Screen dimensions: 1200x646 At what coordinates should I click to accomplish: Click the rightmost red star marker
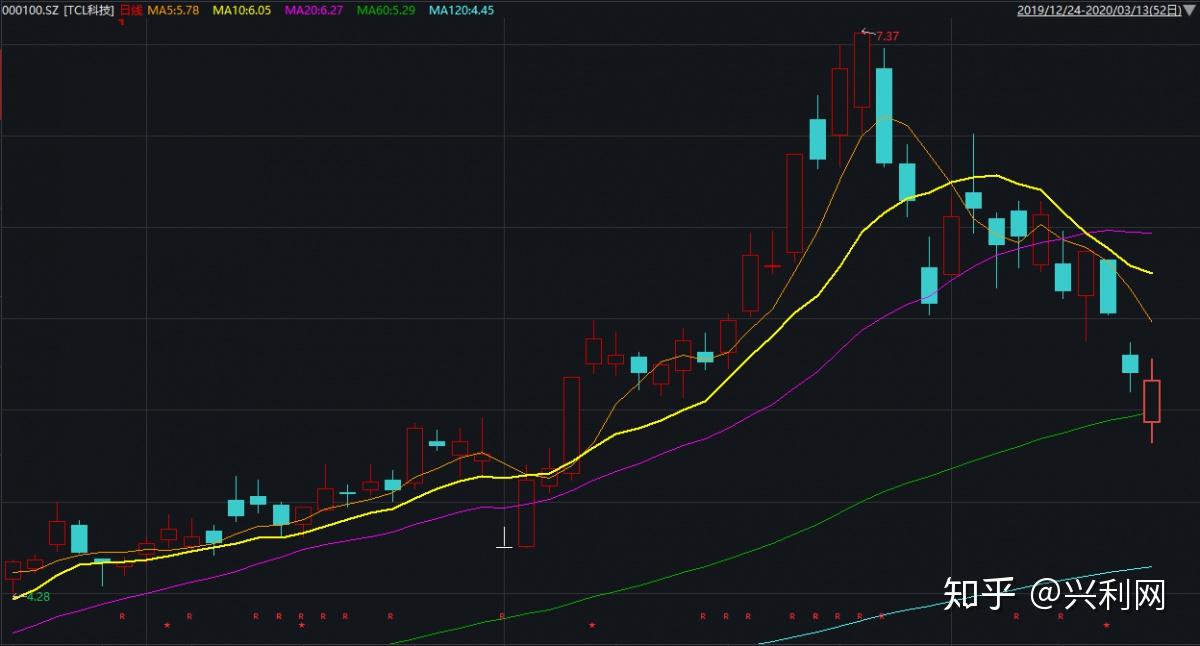1106,625
